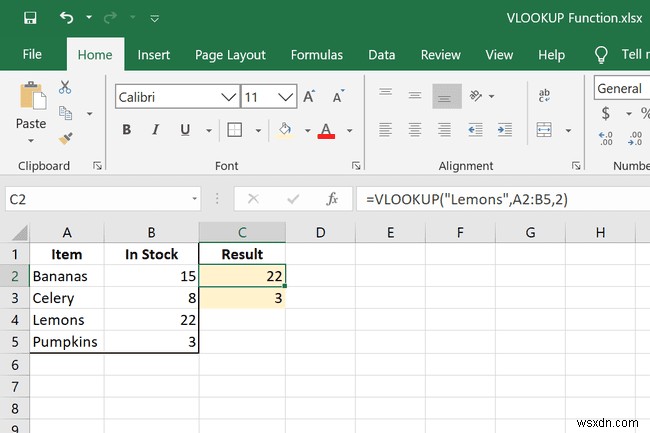
Task: Open the Clipboard dialog launcher
Action: click(x=97, y=166)
